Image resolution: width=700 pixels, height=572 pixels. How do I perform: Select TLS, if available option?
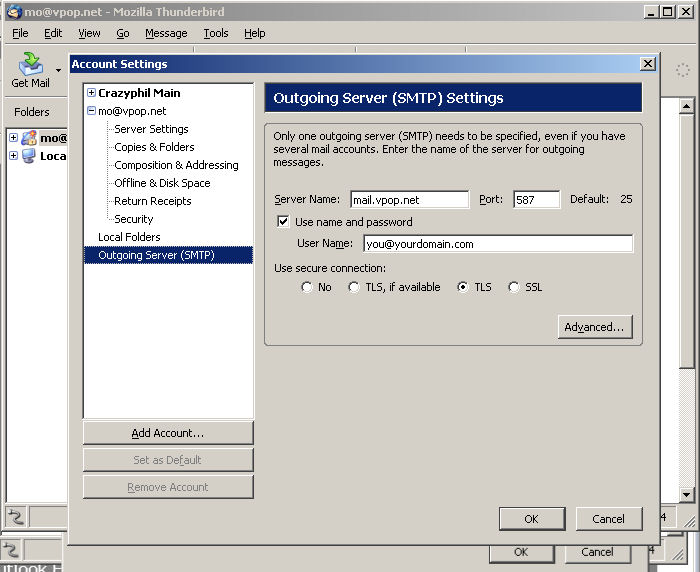click(354, 287)
